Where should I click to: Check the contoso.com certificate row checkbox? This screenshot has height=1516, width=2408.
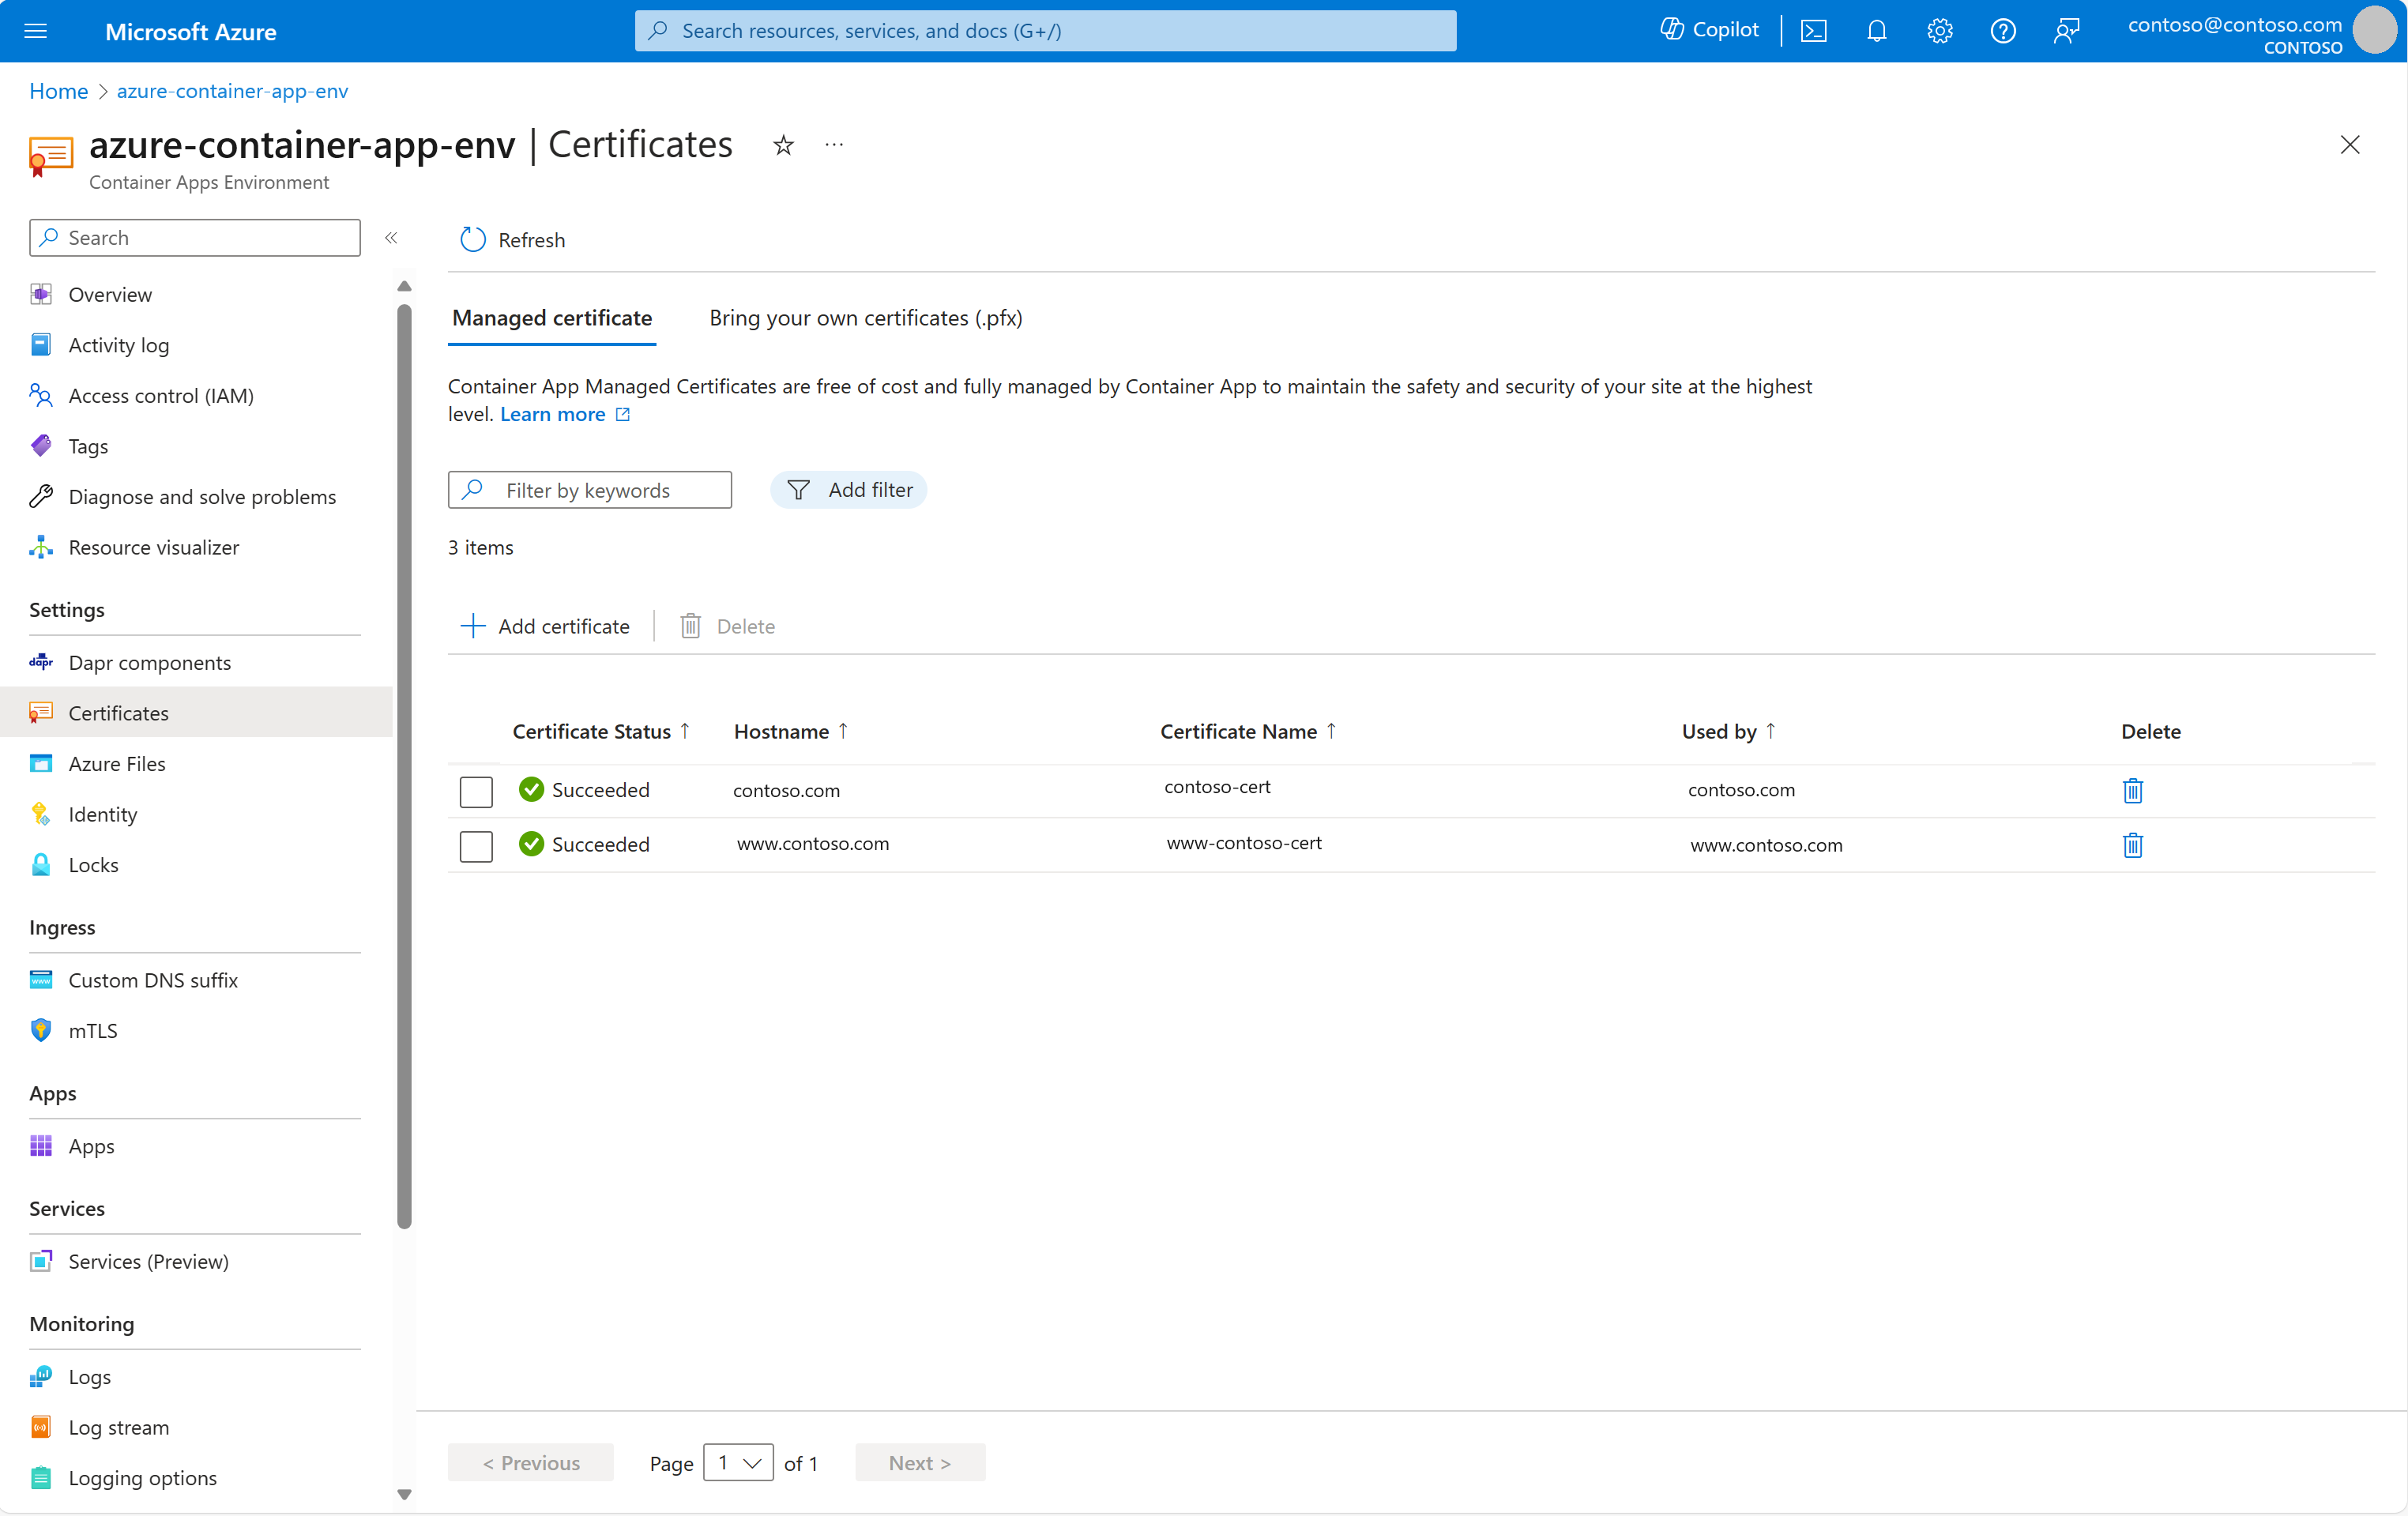click(x=476, y=791)
